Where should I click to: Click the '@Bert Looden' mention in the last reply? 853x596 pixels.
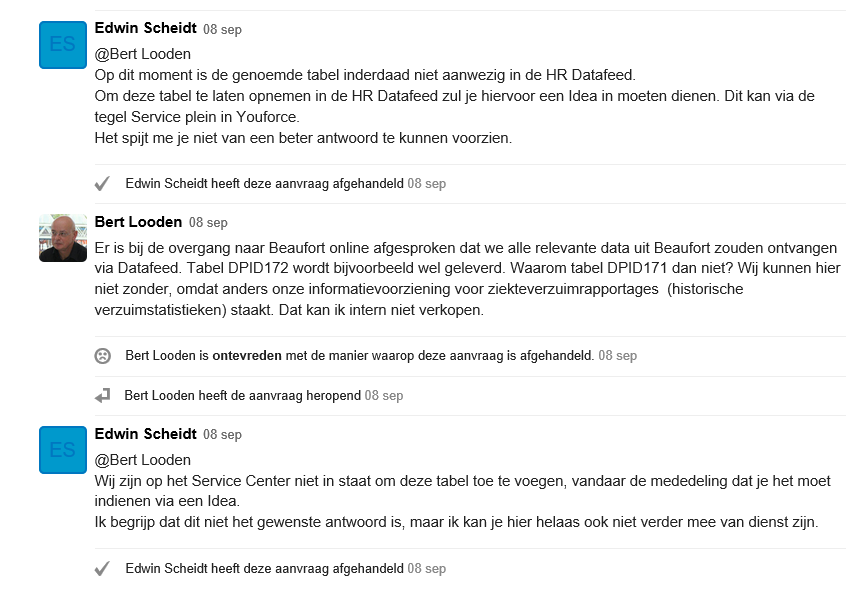(x=143, y=460)
